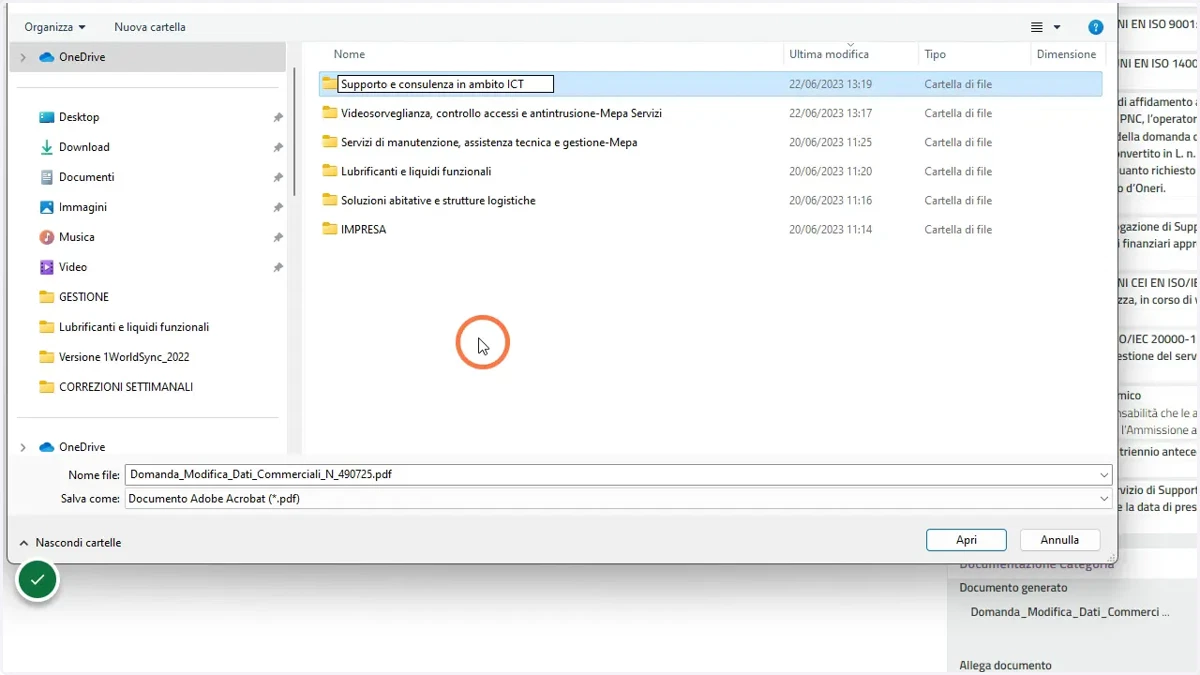This screenshot has height=675, width=1200.
Task: Open Documenti in the sidebar
Action: pyautogui.click(x=87, y=177)
